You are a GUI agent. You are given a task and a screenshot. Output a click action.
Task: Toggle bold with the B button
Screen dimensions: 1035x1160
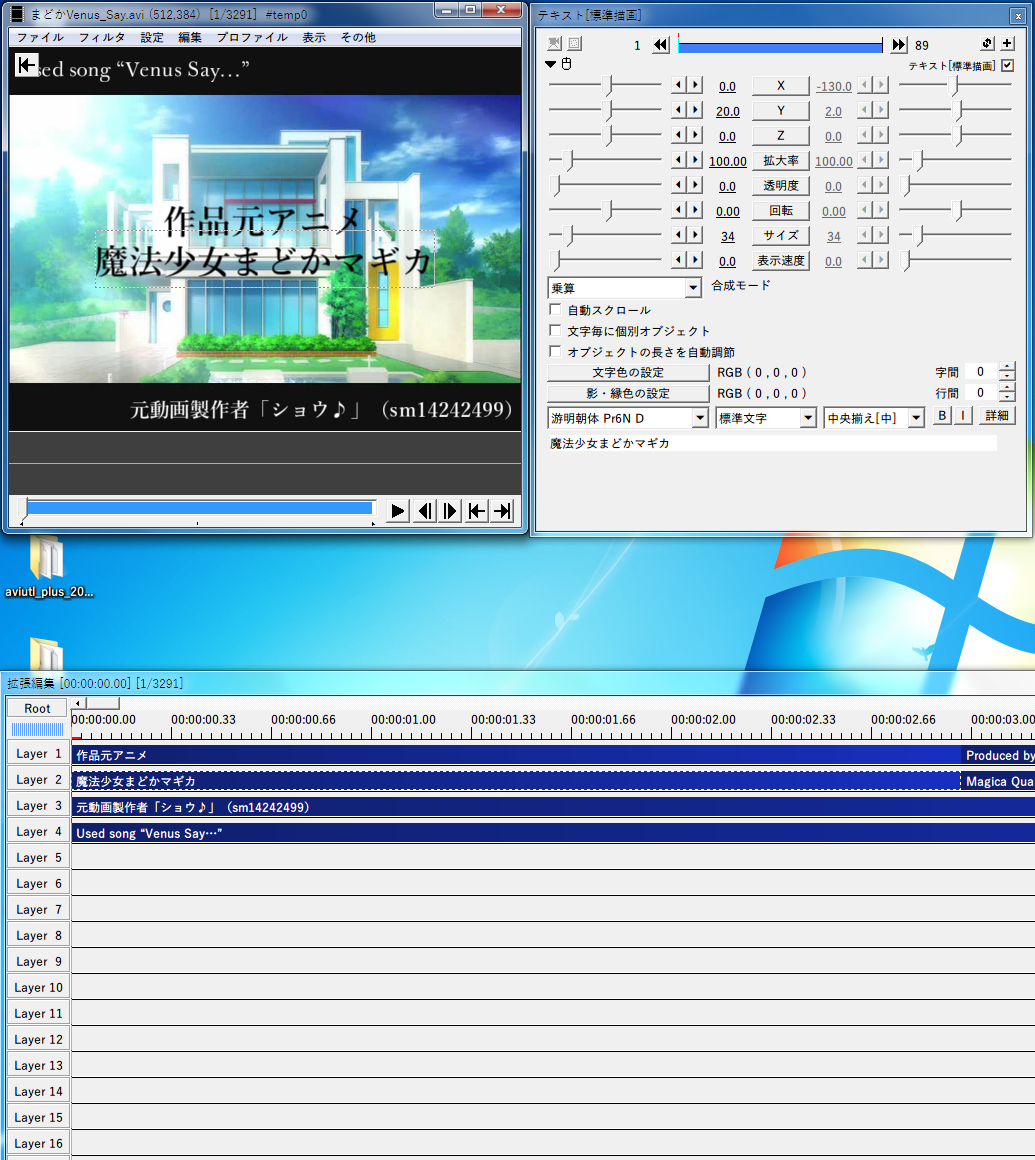(942, 416)
